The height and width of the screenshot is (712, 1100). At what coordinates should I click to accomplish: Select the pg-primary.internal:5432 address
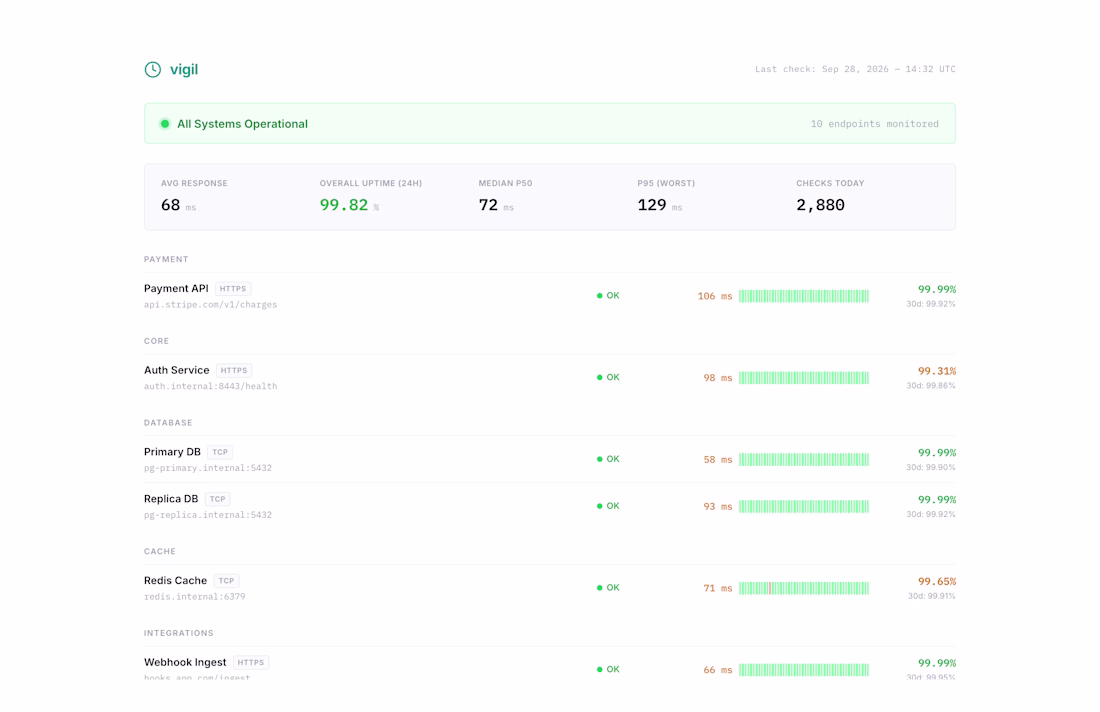click(208, 469)
